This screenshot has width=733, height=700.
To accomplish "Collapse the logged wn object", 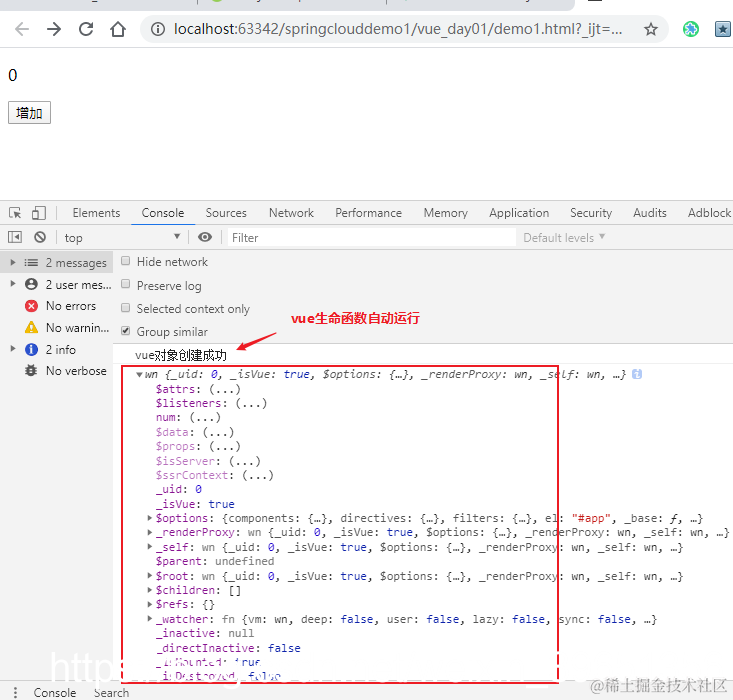I will [139, 375].
